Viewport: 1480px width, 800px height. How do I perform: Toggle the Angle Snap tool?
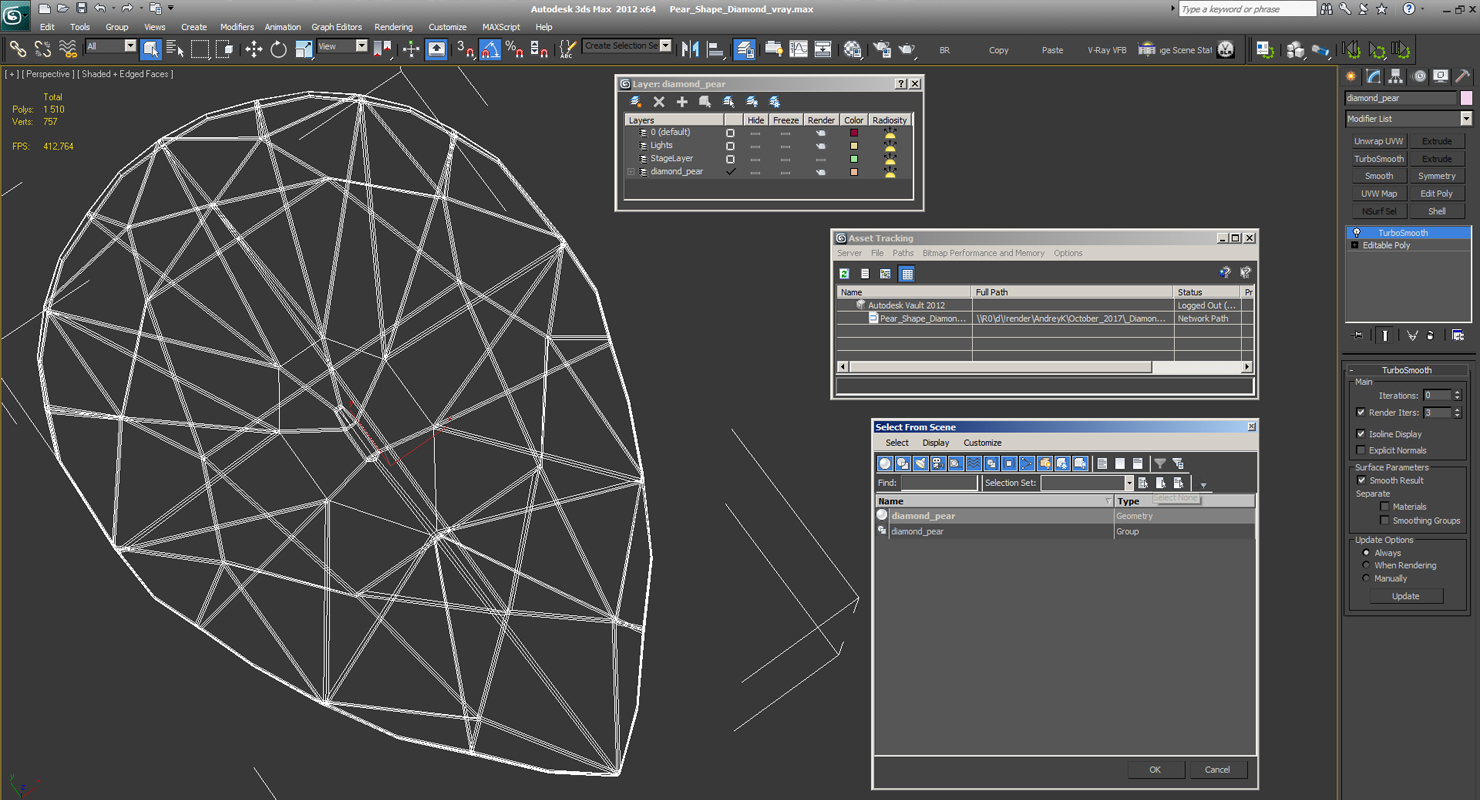(490, 49)
